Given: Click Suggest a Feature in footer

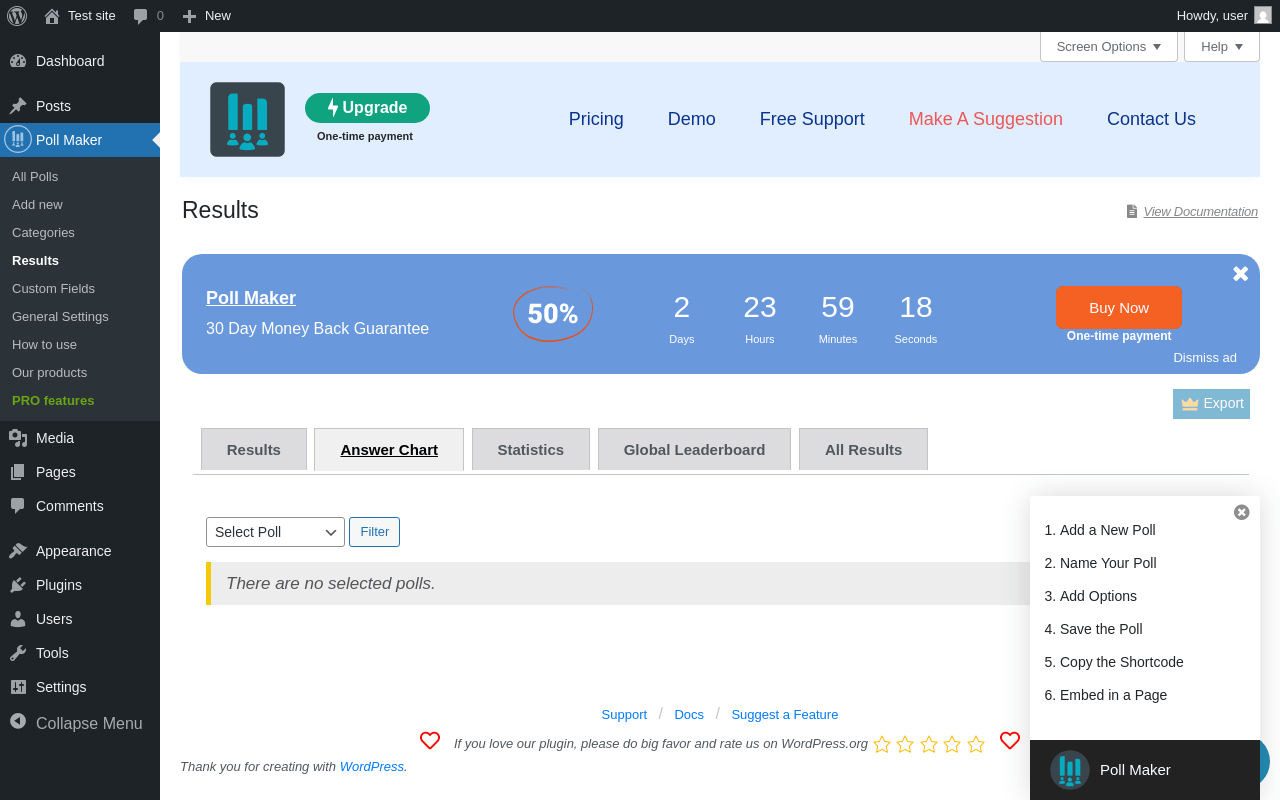Looking at the screenshot, I should [785, 714].
